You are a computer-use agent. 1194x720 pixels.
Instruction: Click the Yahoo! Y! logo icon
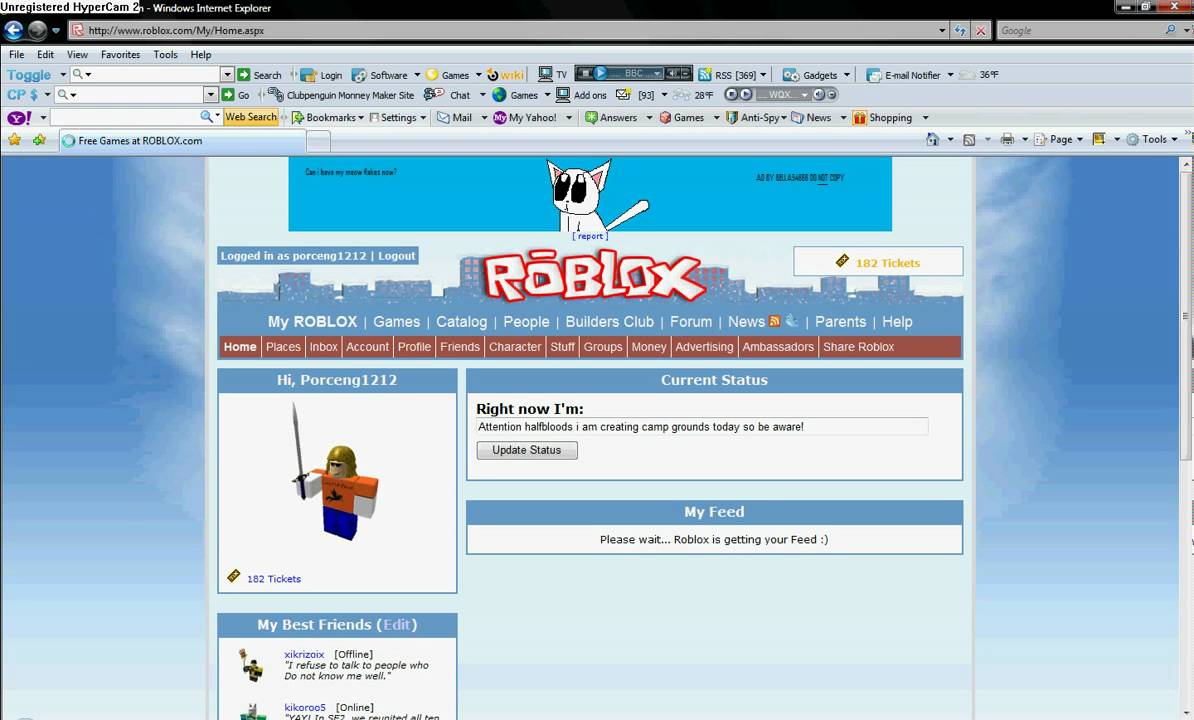point(19,117)
